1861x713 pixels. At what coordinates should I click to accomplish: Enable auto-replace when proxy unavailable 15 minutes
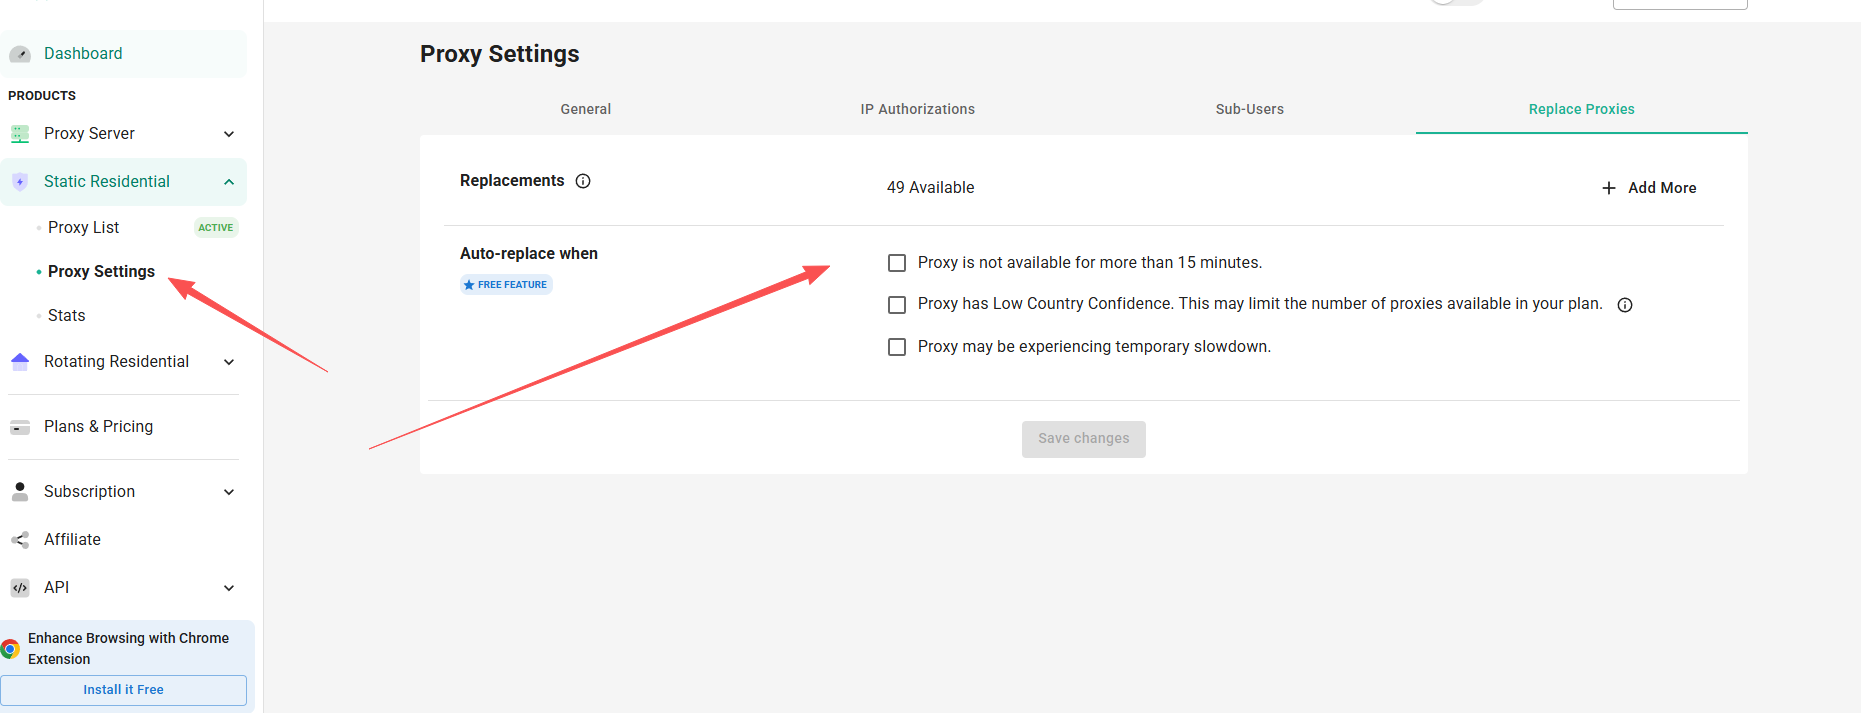point(897,263)
